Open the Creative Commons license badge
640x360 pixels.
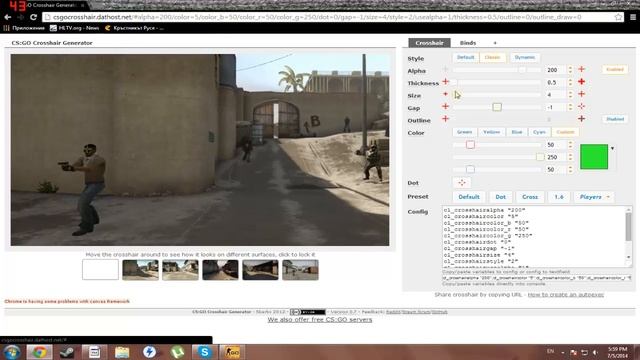point(308,312)
